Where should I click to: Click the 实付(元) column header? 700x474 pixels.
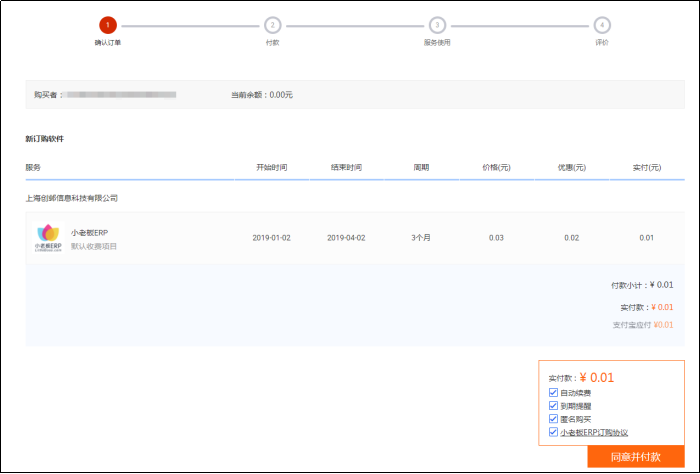tap(647, 167)
